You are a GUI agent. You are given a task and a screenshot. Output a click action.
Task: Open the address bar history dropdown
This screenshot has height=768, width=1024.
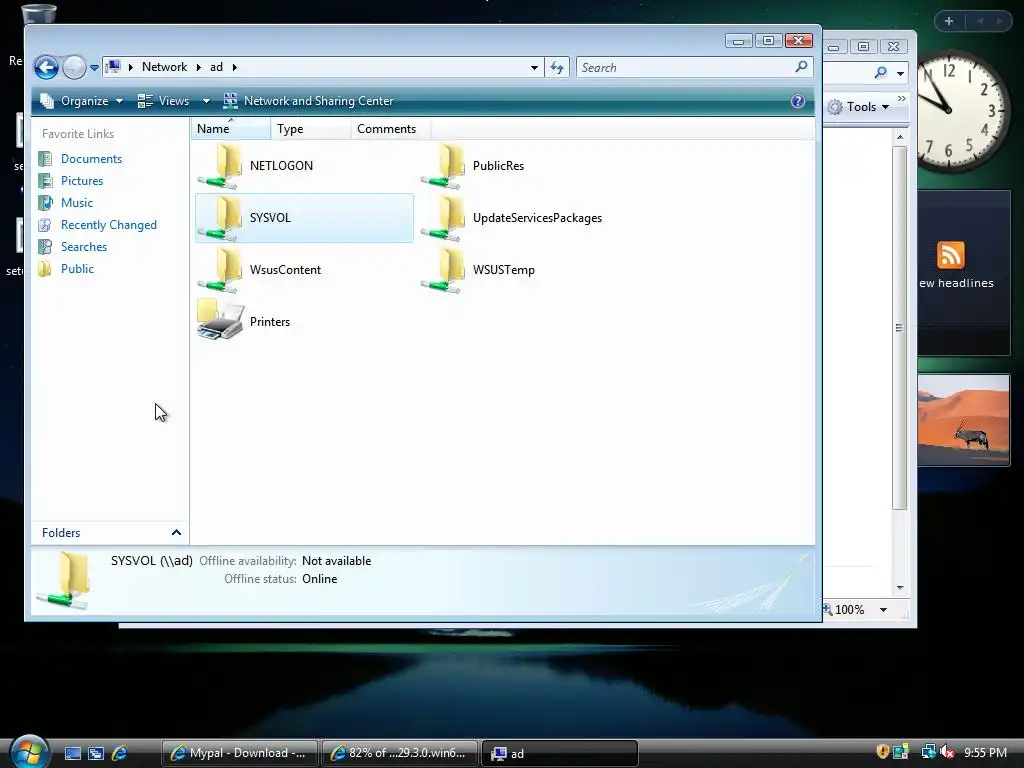pyautogui.click(x=534, y=67)
